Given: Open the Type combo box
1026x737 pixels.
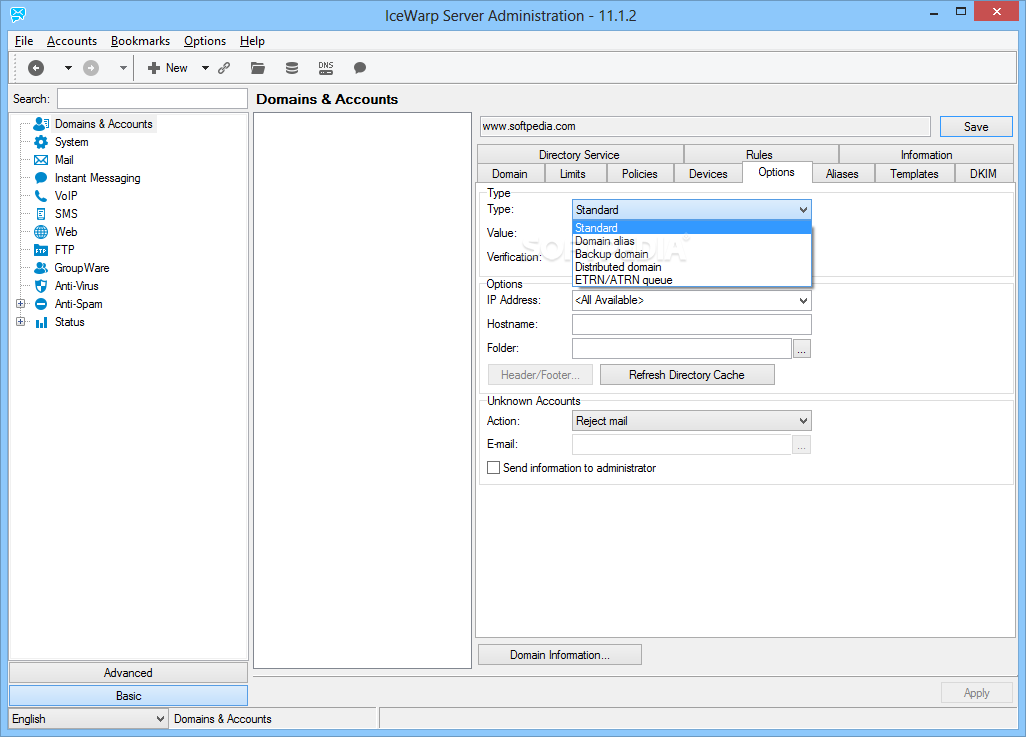Looking at the screenshot, I should coord(692,210).
